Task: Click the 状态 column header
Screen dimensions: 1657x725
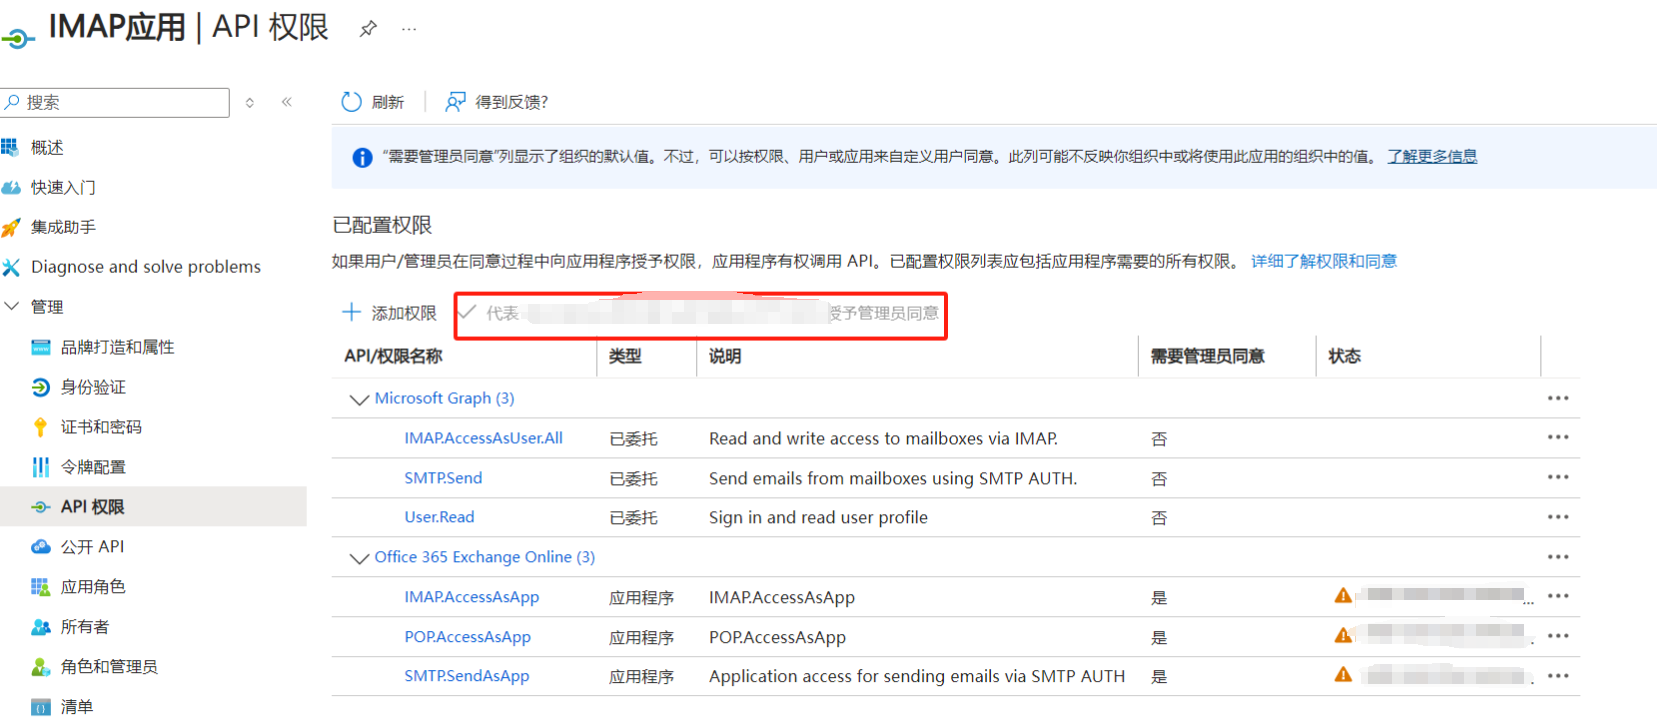Action: (x=1344, y=356)
